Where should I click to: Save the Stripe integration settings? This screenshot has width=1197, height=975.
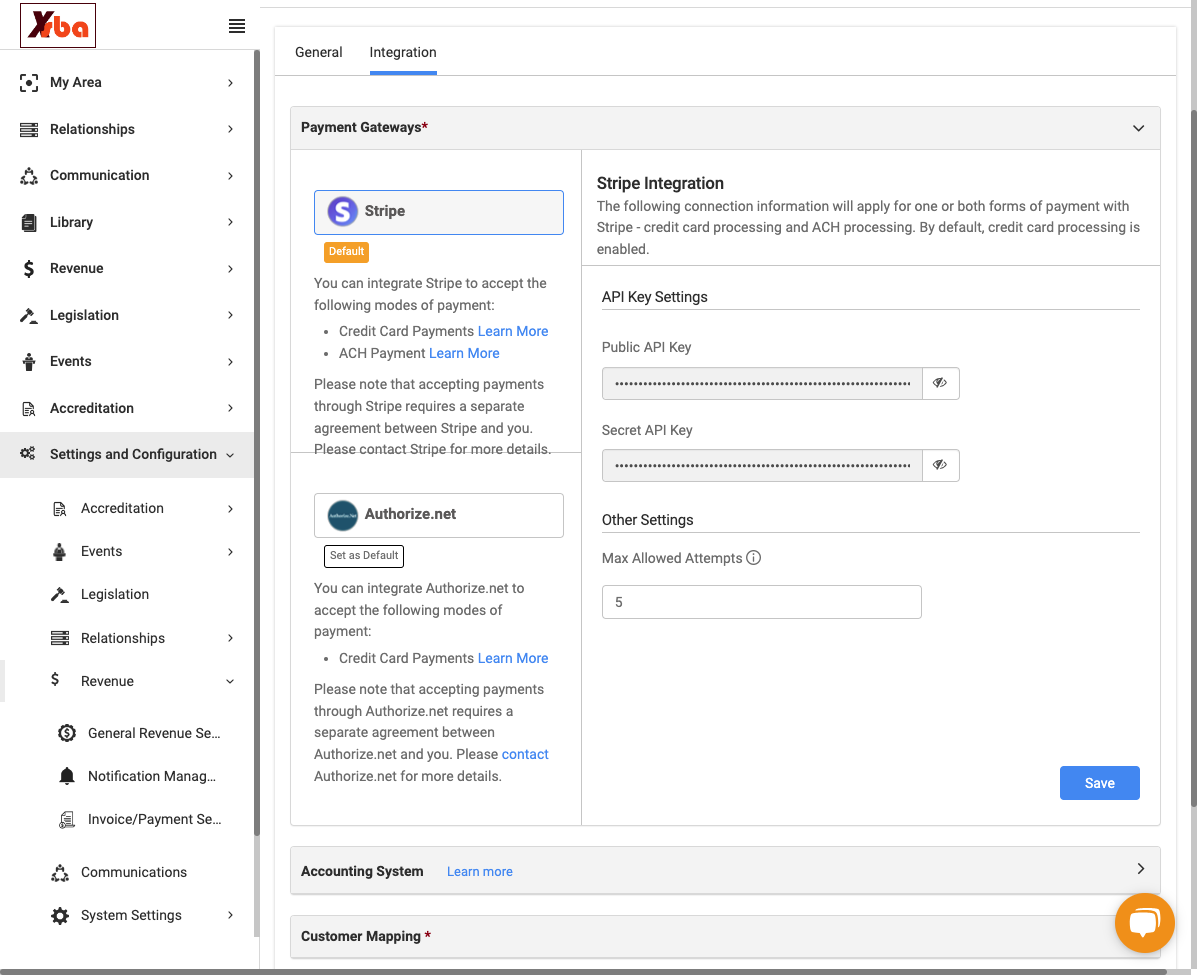coord(1099,783)
